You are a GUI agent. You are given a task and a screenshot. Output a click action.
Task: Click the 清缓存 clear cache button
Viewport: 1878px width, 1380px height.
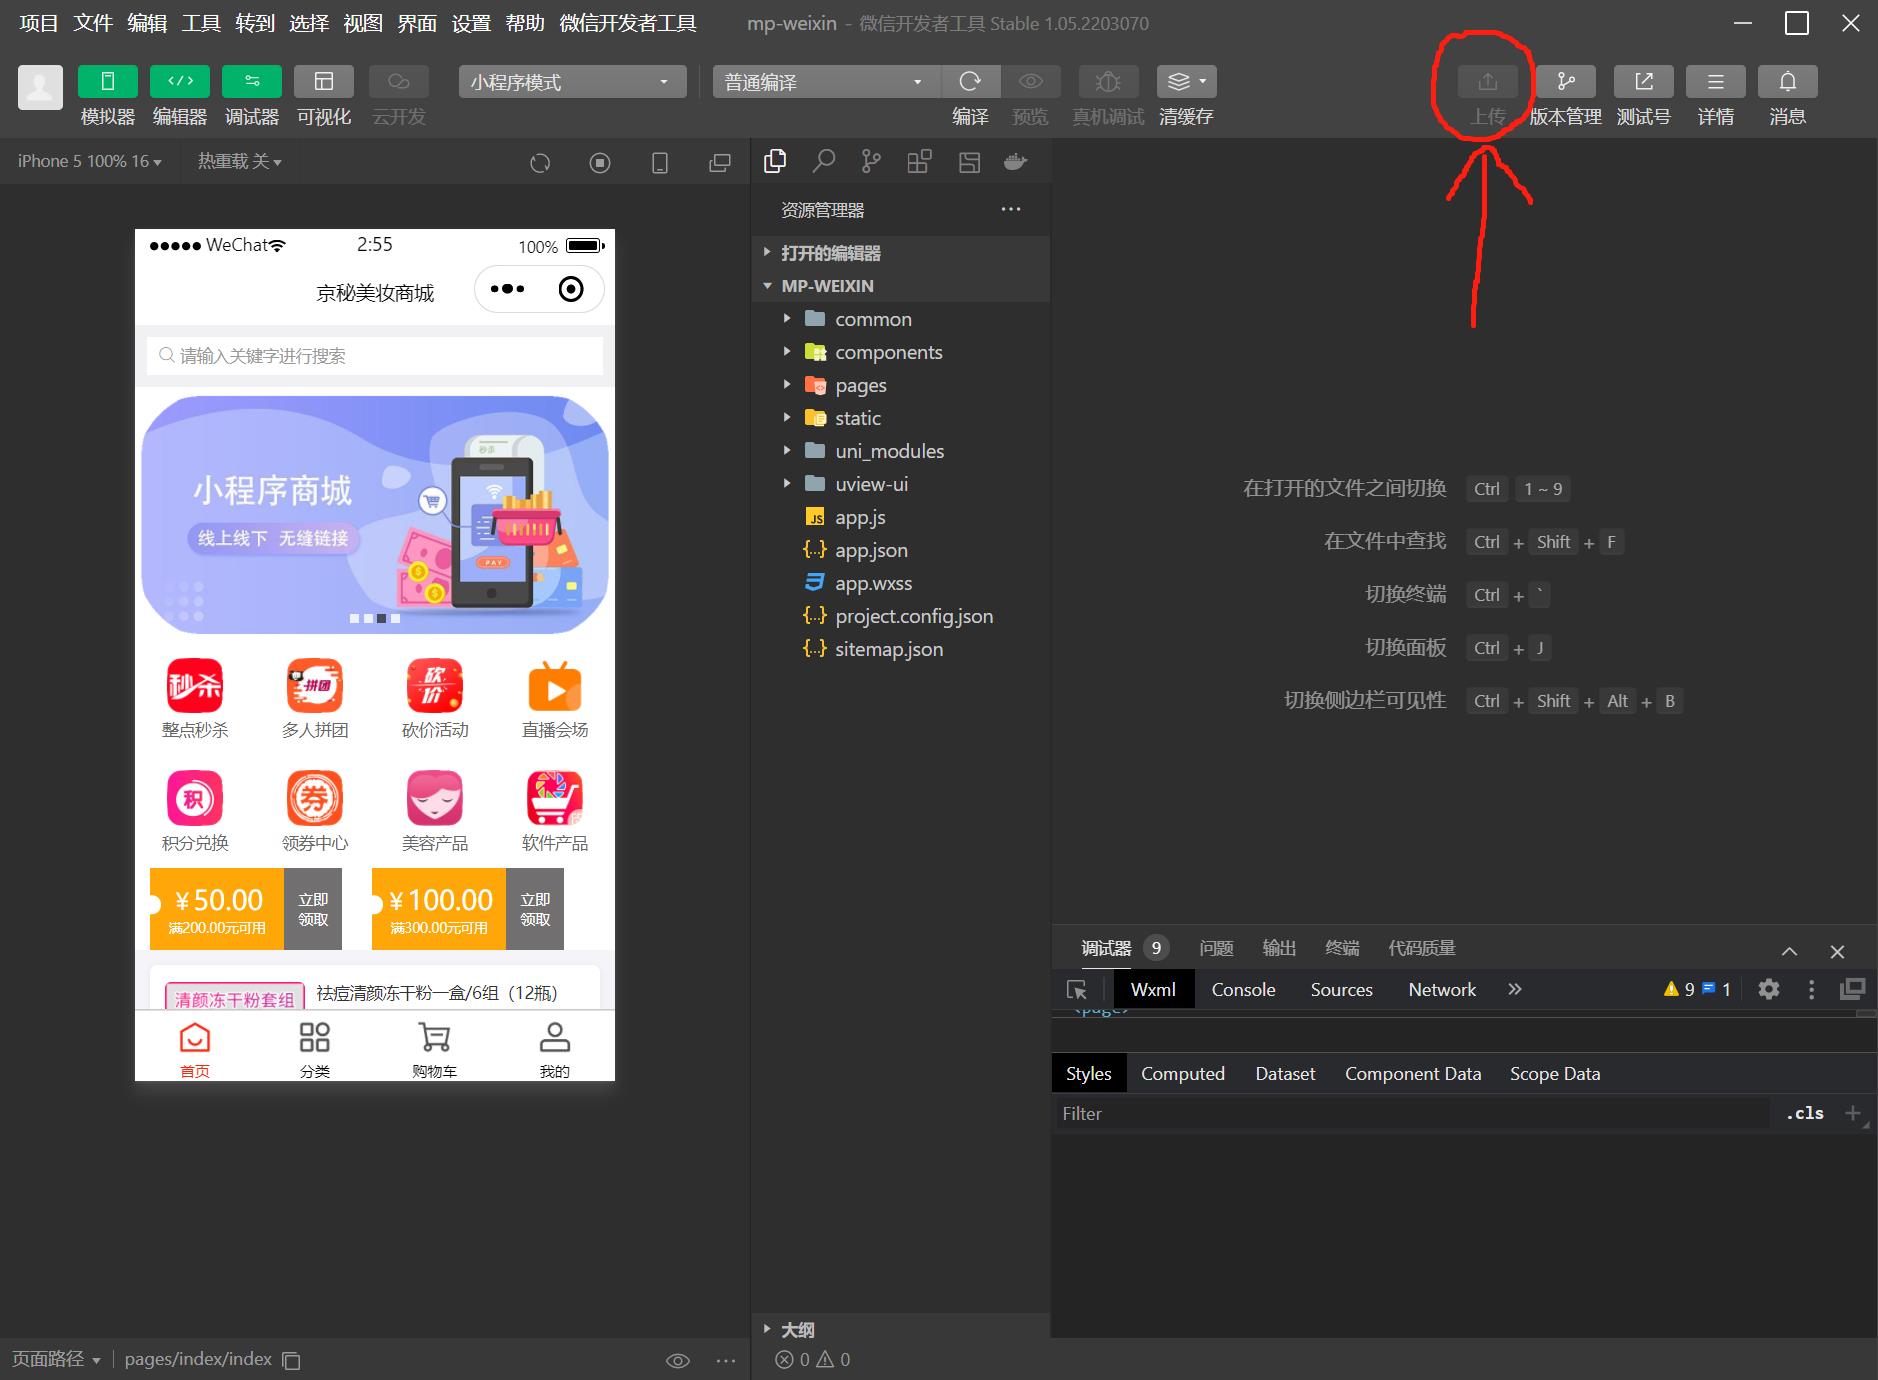click(x=1187, y=81)
